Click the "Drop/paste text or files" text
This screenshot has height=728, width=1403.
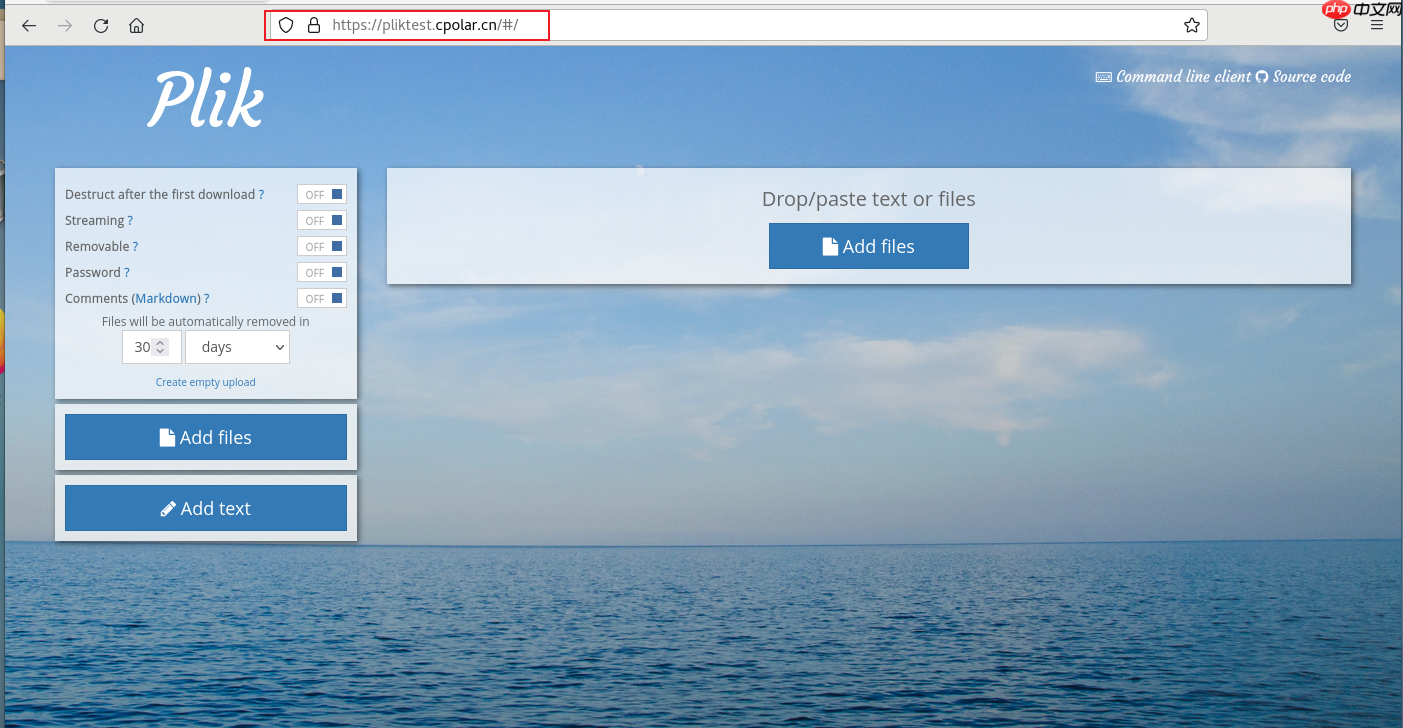point(869,199)
